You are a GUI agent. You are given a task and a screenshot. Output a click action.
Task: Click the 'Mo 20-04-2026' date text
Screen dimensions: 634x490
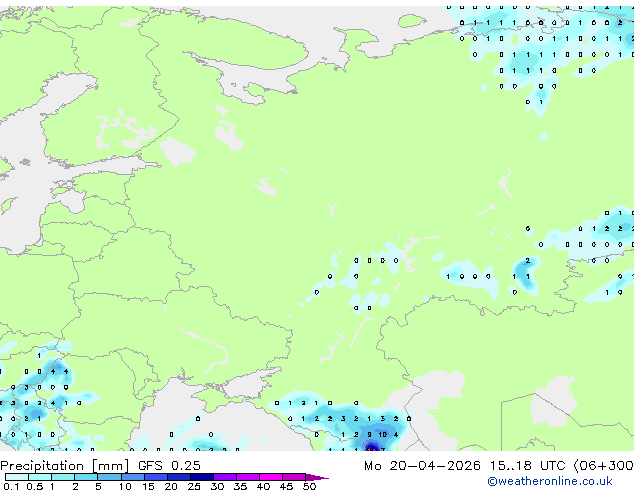tap(422, 466)
